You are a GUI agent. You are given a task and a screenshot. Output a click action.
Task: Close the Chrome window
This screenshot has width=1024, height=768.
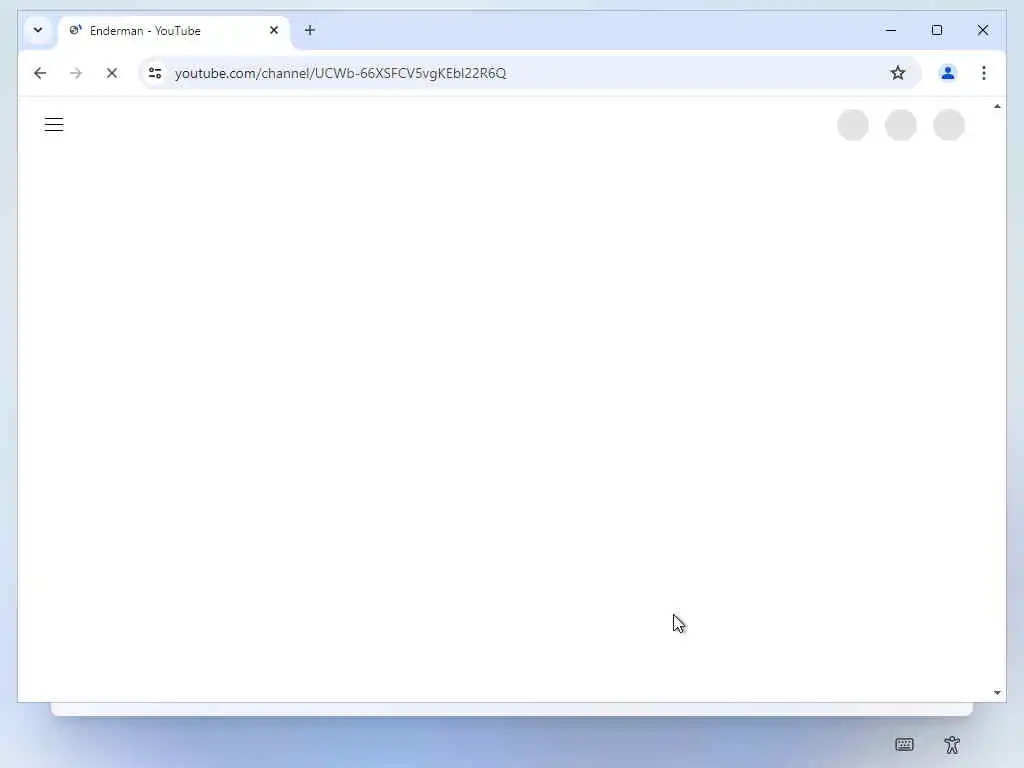coord(983,30)
